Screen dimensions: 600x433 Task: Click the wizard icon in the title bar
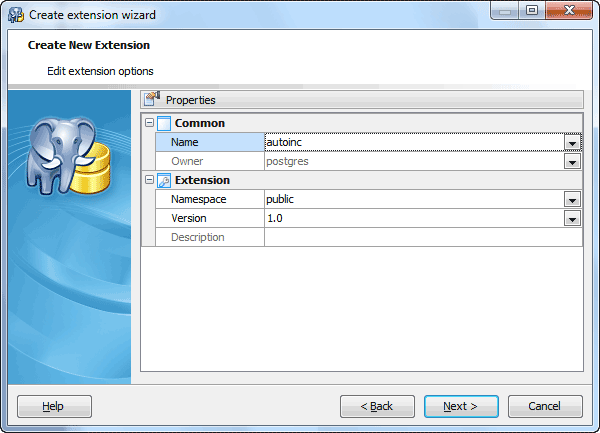coord(16,15)
